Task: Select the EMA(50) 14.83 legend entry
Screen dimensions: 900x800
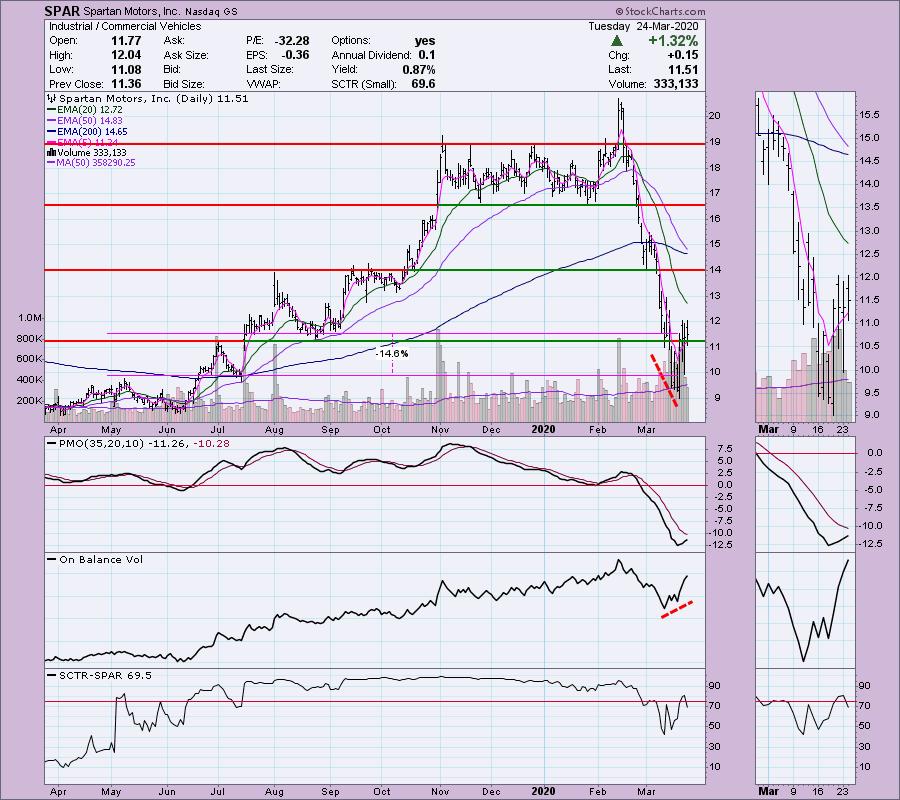Action: tap(84, 121)
